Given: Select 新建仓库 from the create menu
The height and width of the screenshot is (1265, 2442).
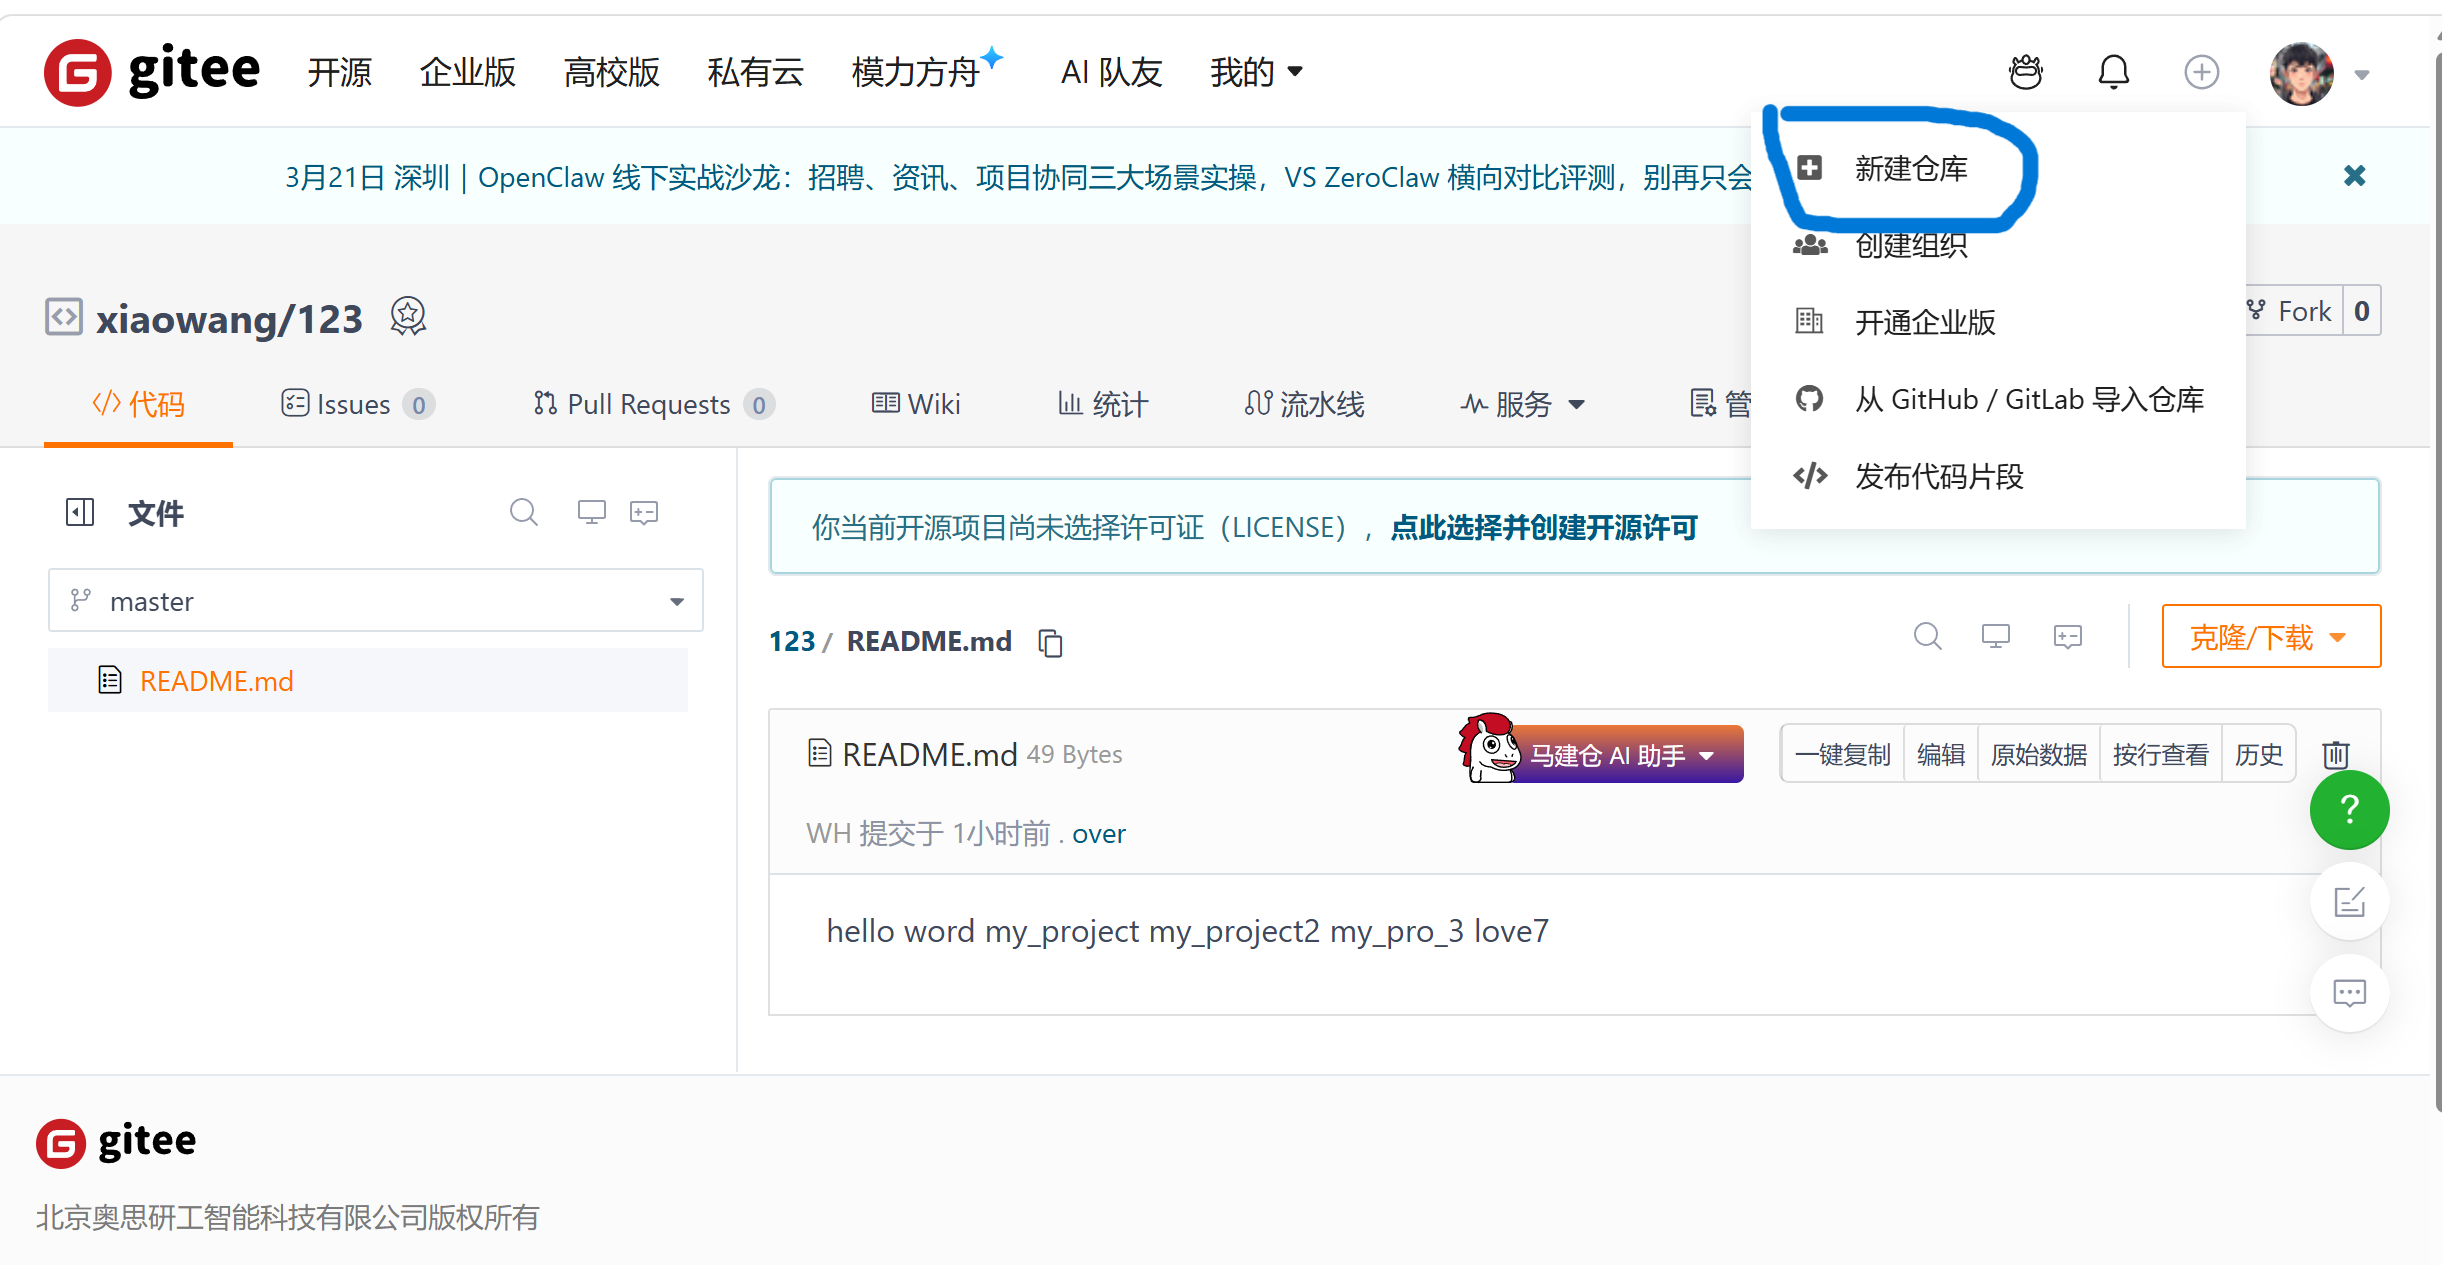Looking at the screenshot, I should (x=1910, y=168).
